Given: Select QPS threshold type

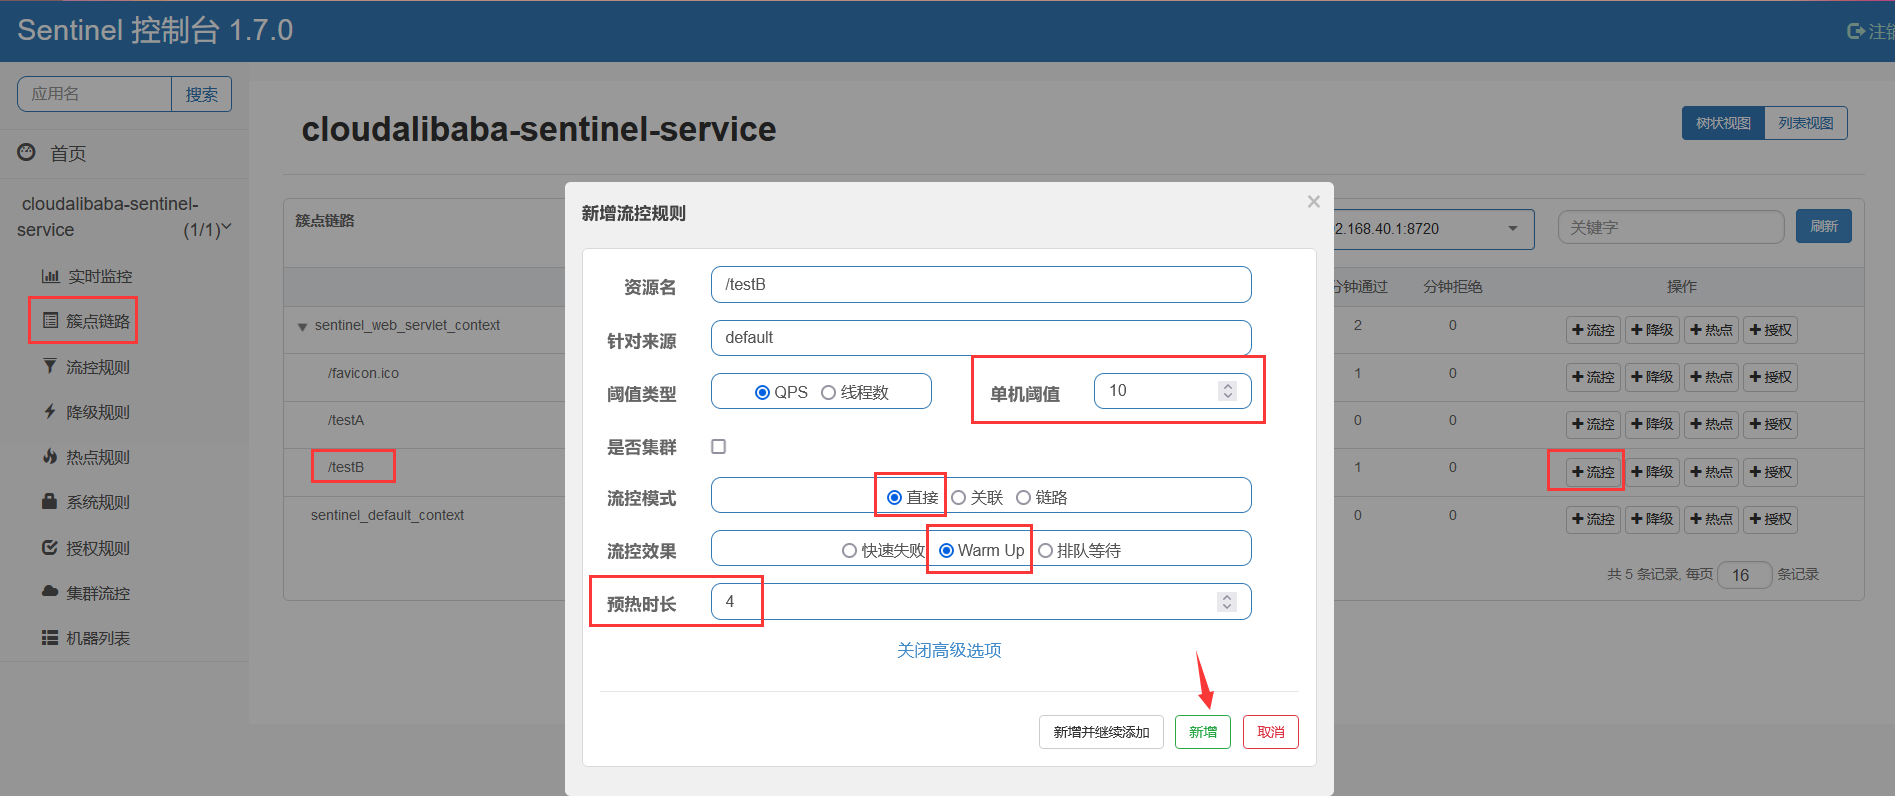Looking at the screenshot, I should [762, 393].
